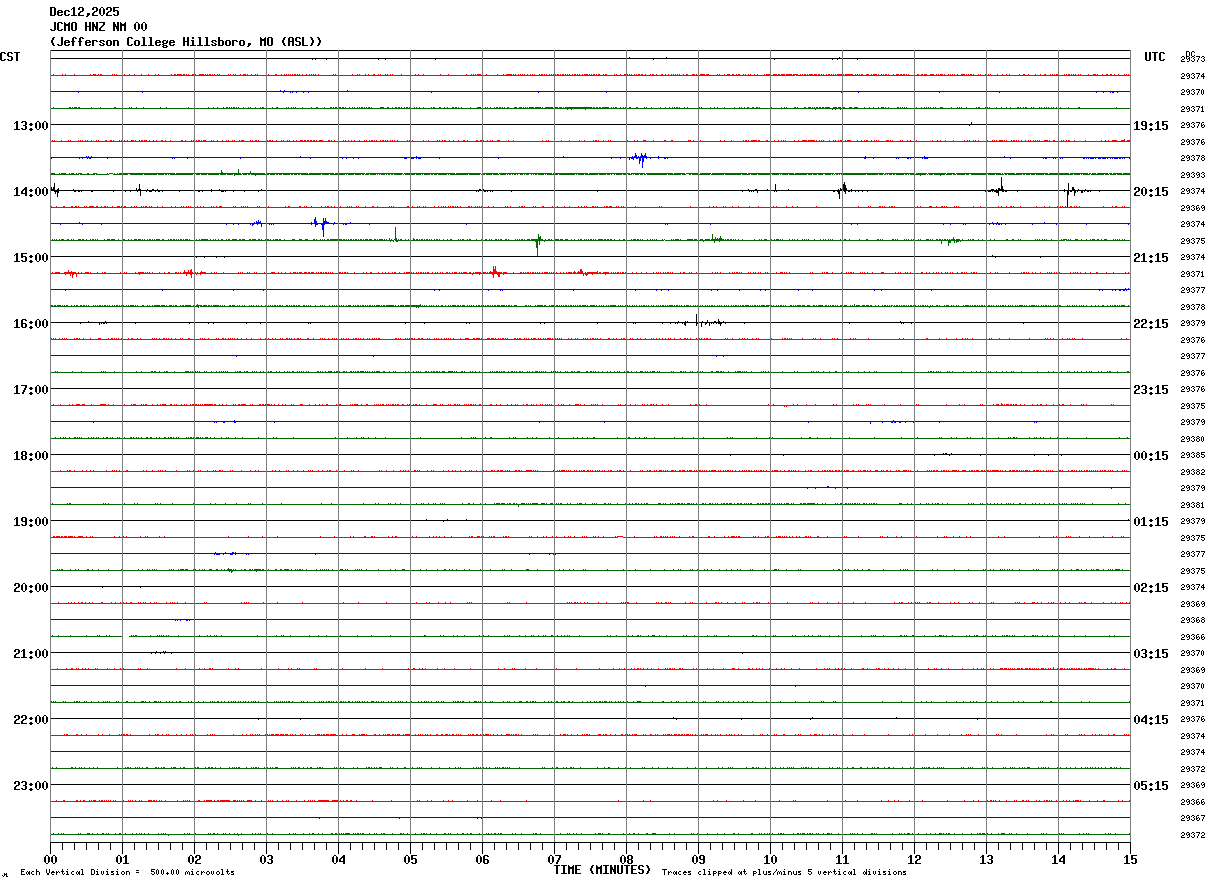Click the 20:15 UTC time label
This screenshot has width=1210, height=886.
[1151, 192]
